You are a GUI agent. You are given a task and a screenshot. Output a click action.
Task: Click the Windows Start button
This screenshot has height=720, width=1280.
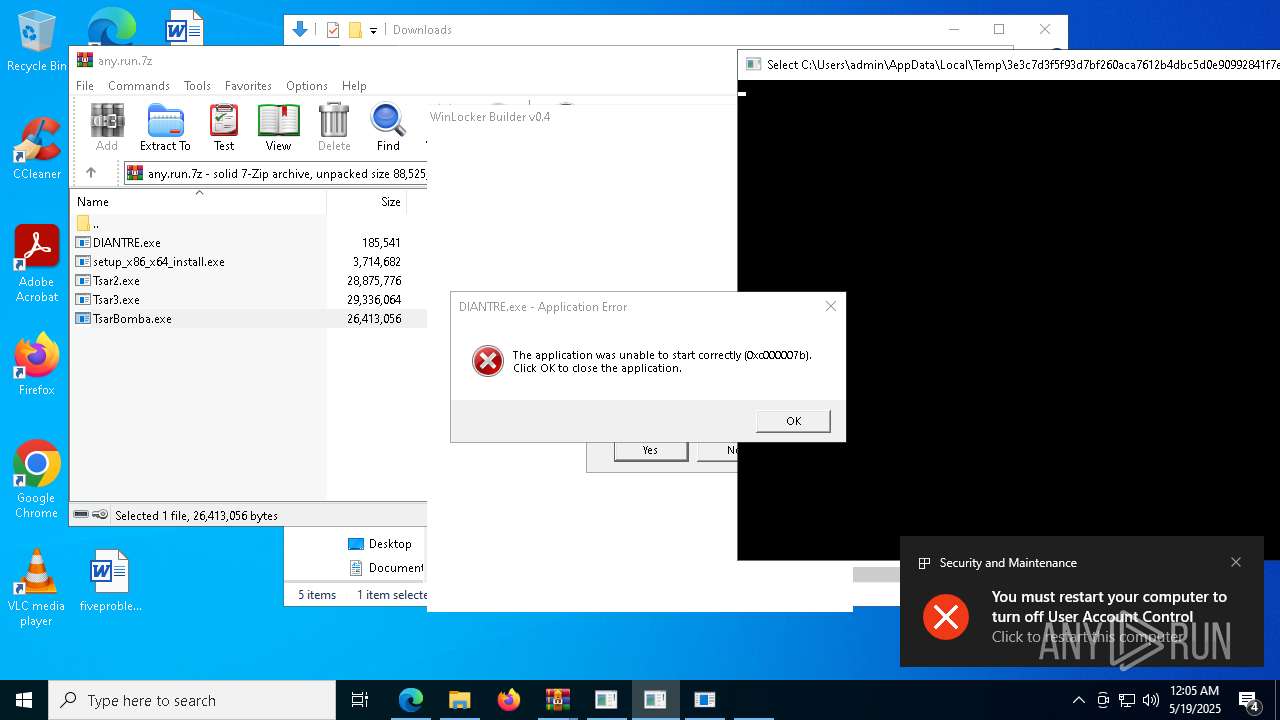pos(24,700)
